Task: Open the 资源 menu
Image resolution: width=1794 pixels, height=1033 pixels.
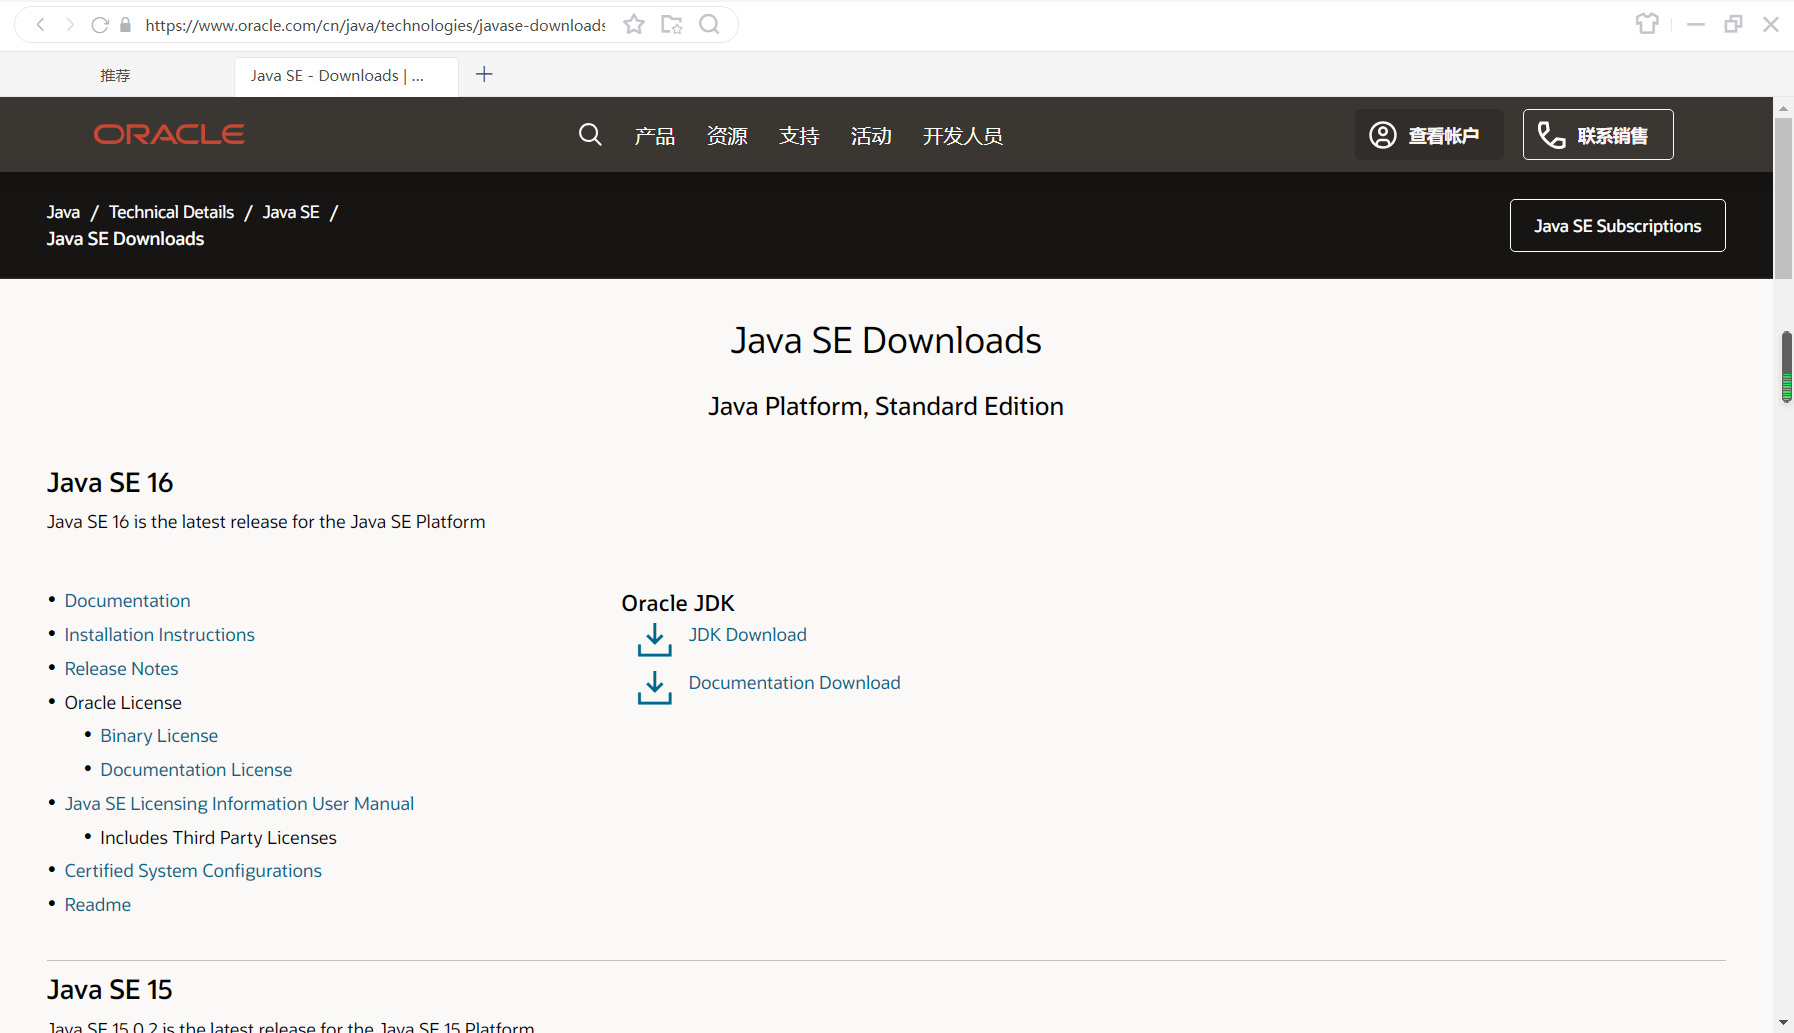Action: pyautogui.click(x=727, y=136)
